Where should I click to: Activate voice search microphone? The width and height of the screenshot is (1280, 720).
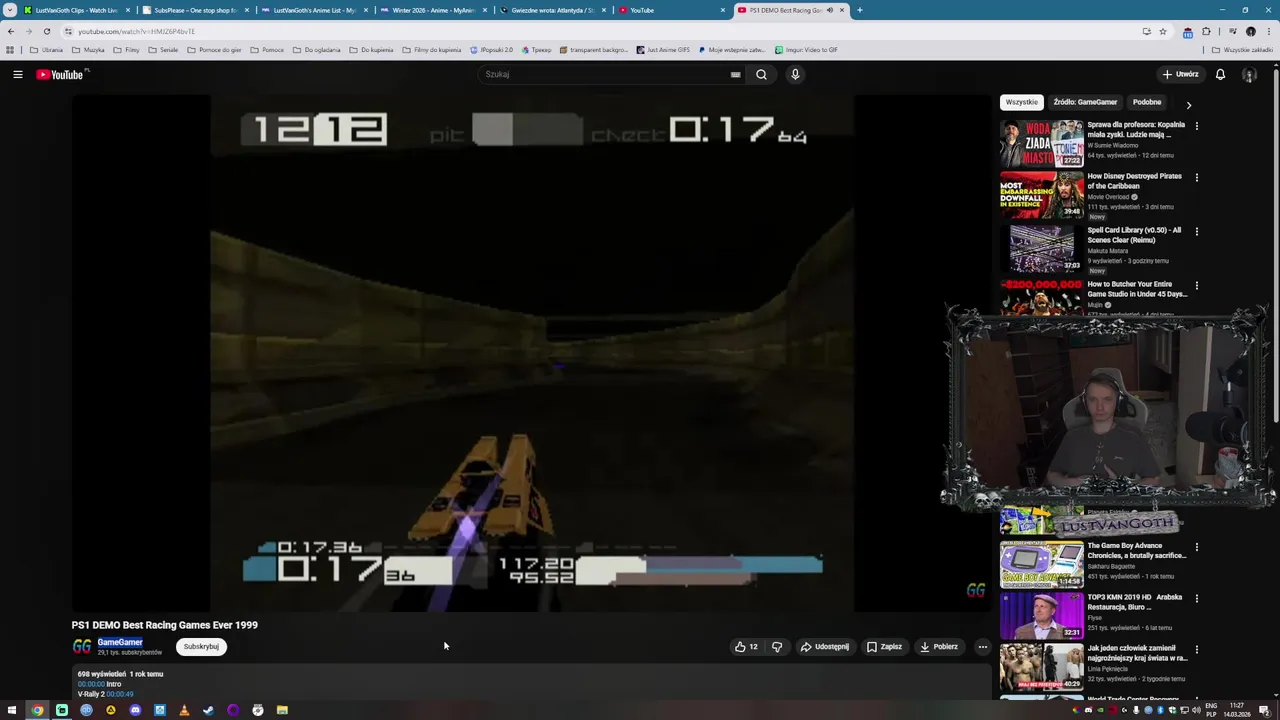pos(795,74)
